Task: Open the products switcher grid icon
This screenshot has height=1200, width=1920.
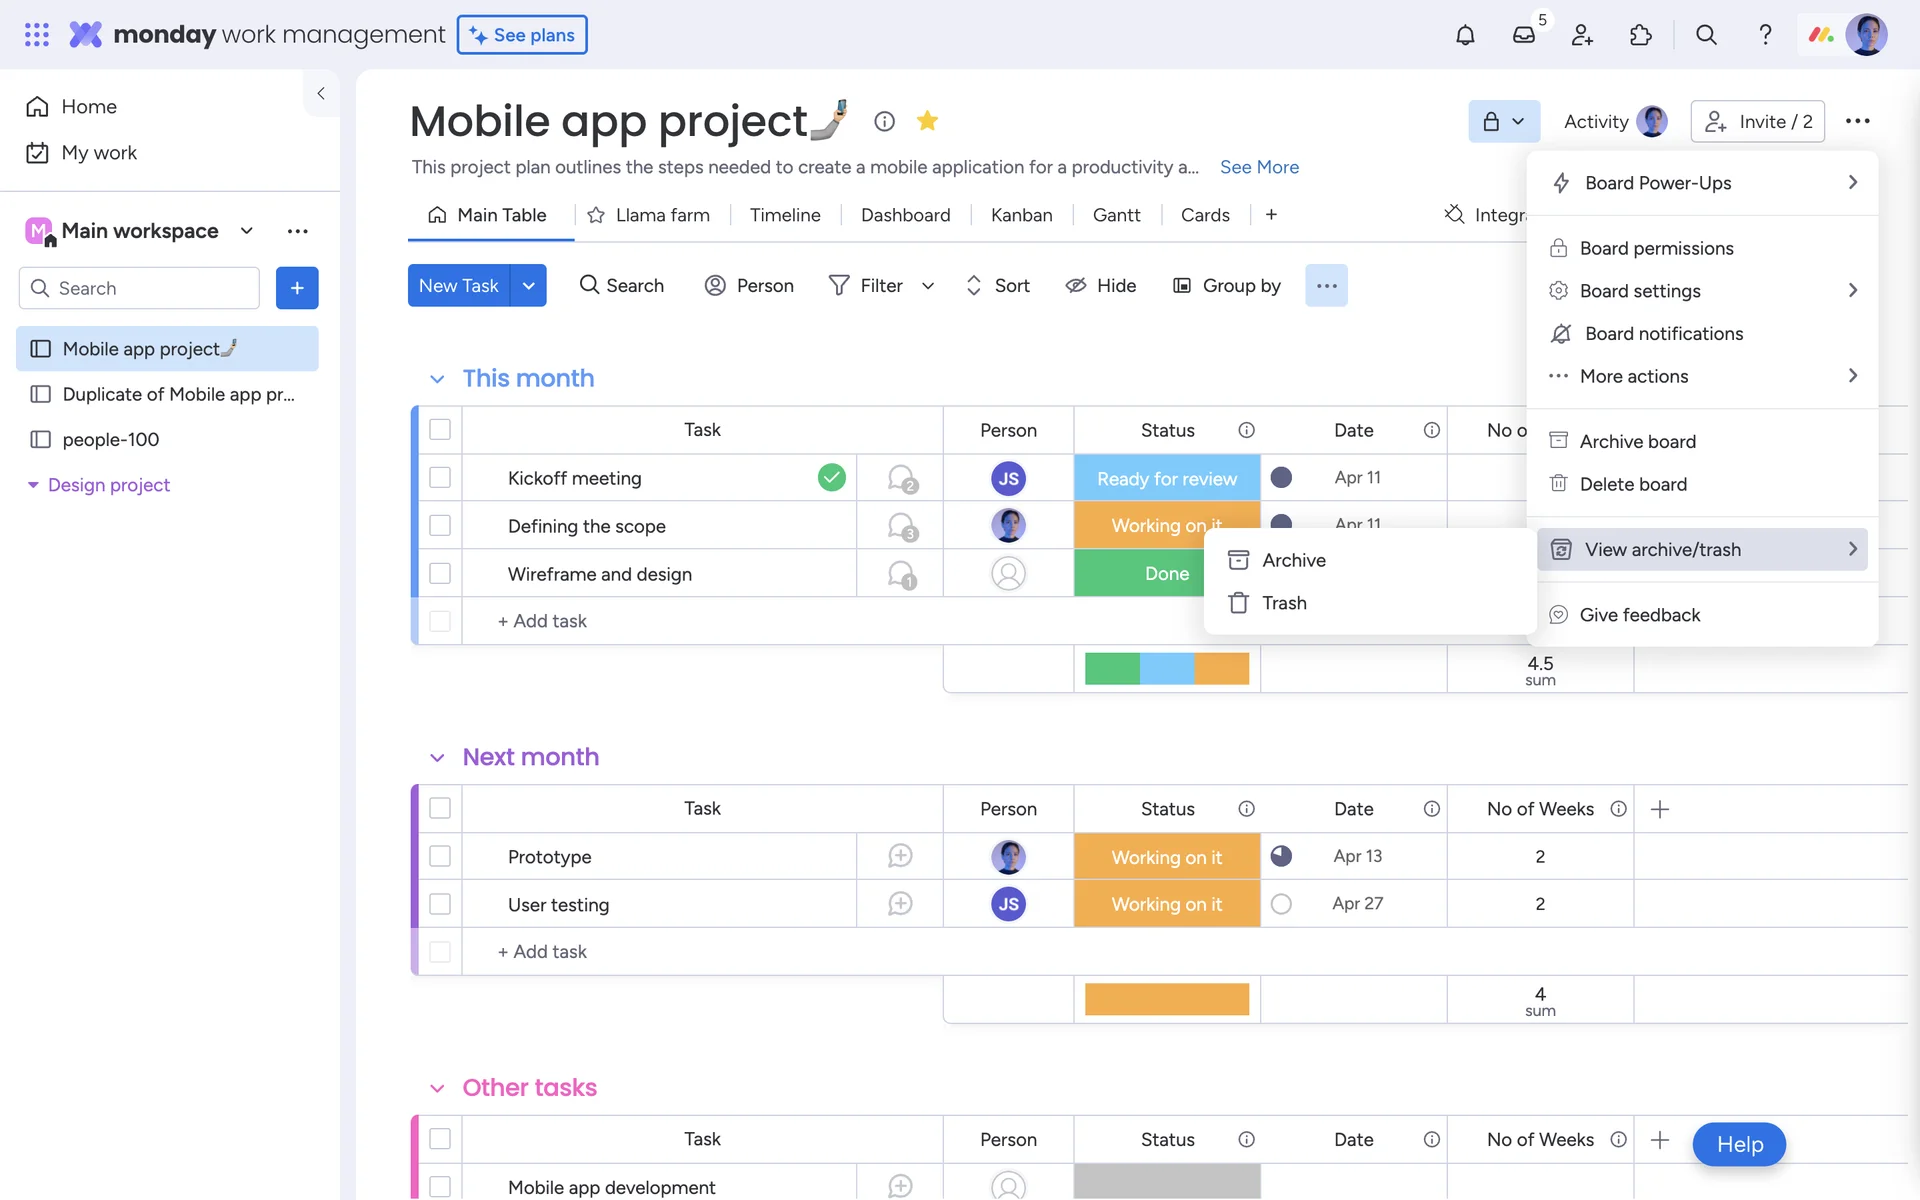Action: pos(37,35)
